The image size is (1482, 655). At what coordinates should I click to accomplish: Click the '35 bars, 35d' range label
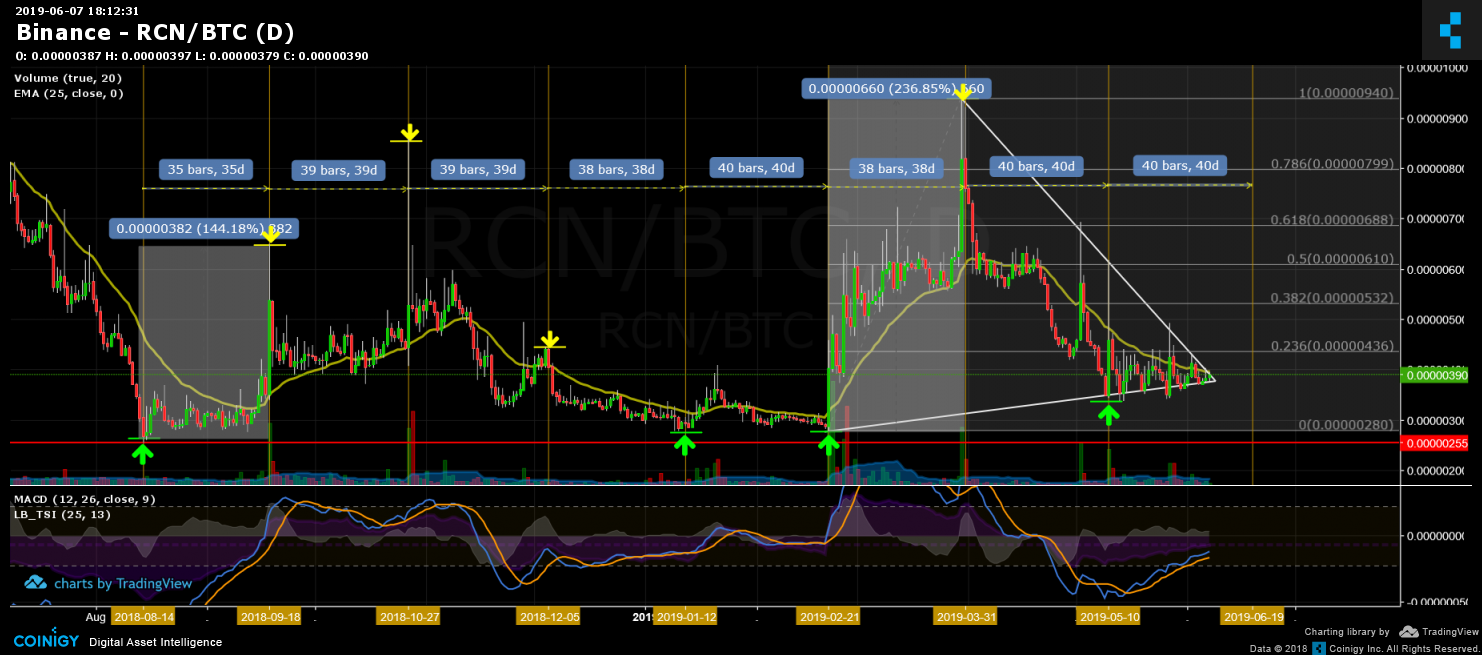click(204, 169)
